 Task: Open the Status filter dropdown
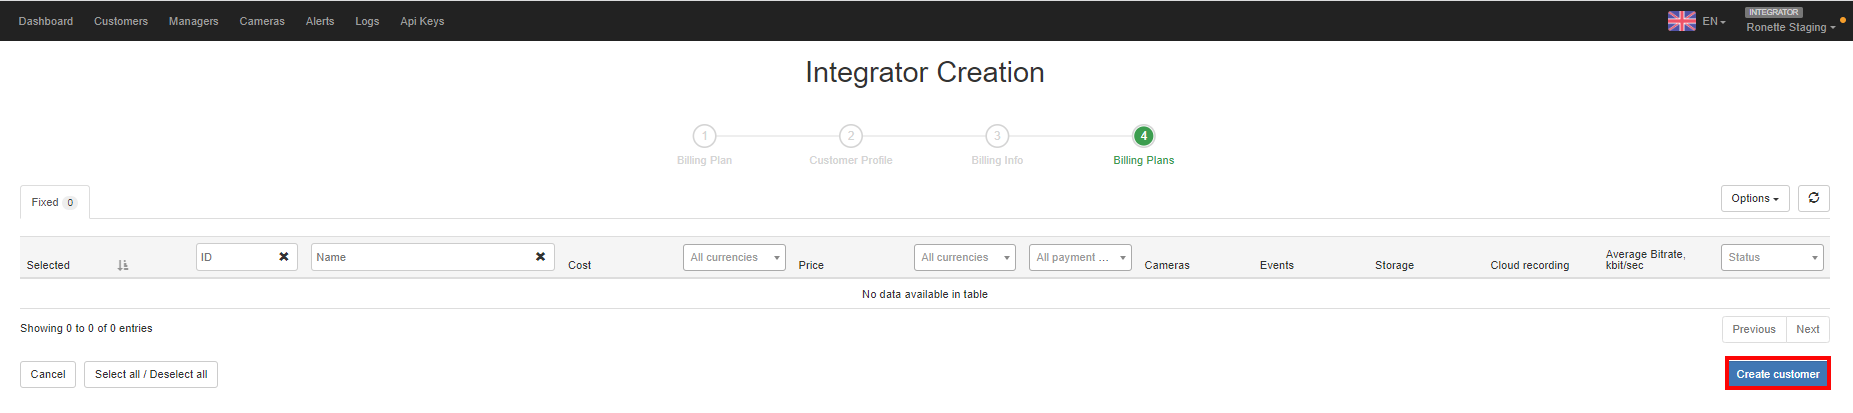pyautogui.click(x=1772, y=257)
